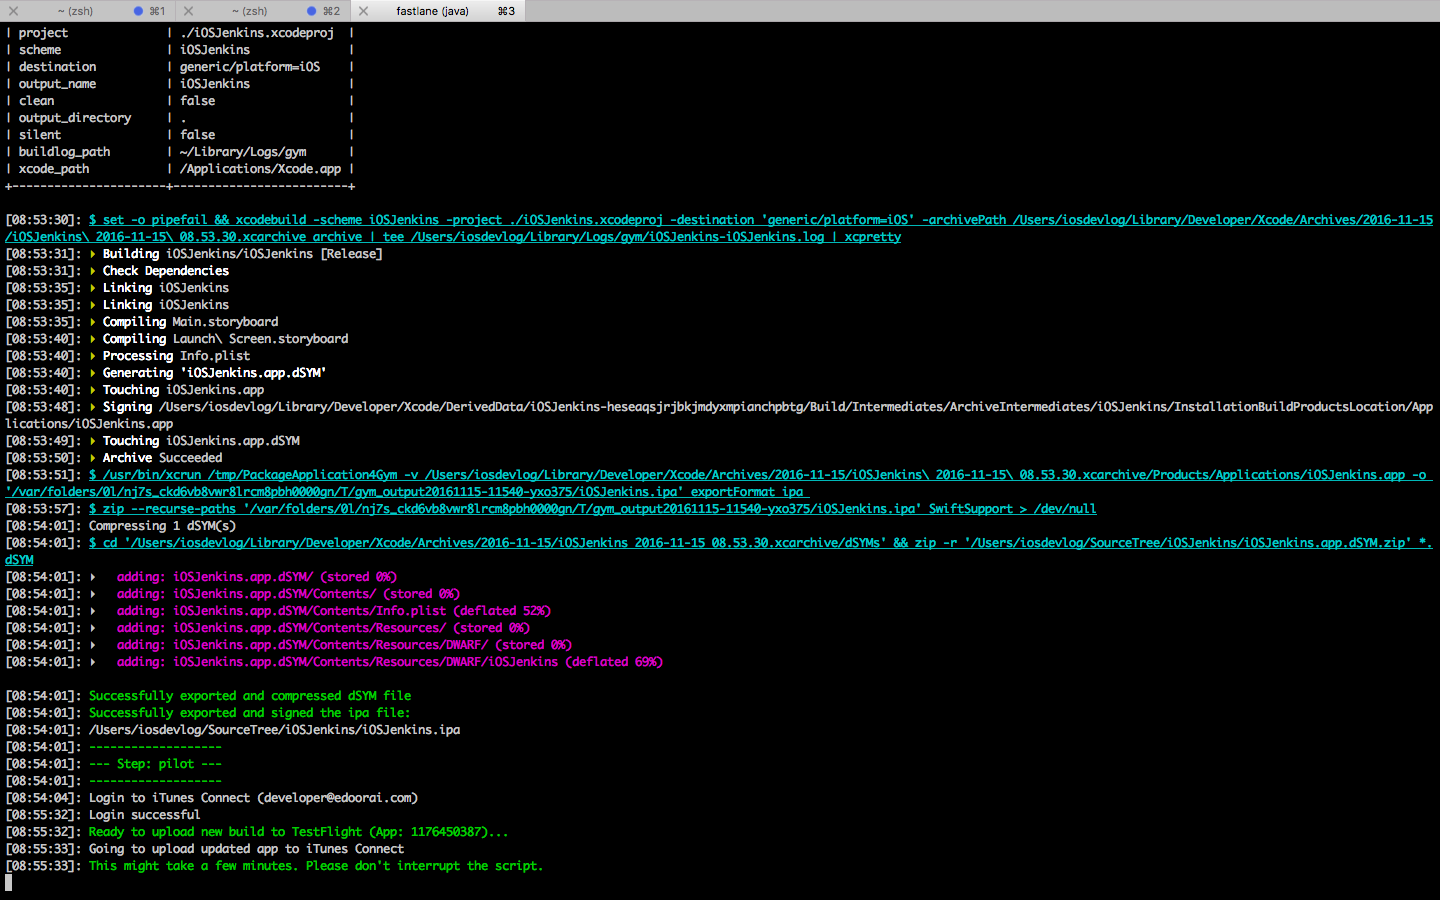The width and height of the screenshot is (1440, 900).
Task: Click the '--- Step: pilot ---' line
Action: (155, 764)
